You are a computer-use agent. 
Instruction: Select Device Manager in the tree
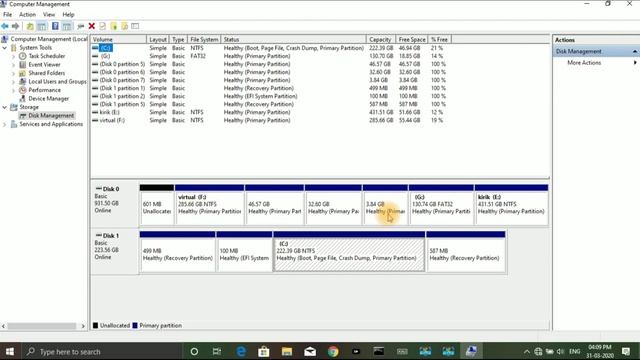point(49,98)
